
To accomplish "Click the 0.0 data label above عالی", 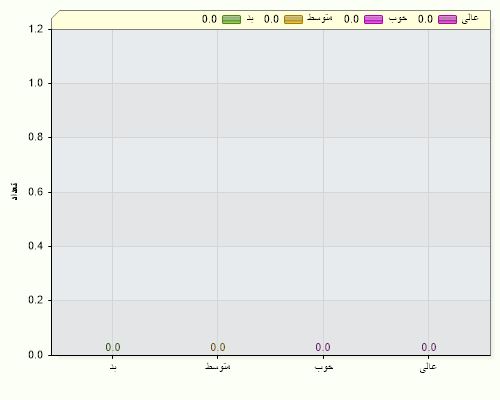I will tap(429, 347).
